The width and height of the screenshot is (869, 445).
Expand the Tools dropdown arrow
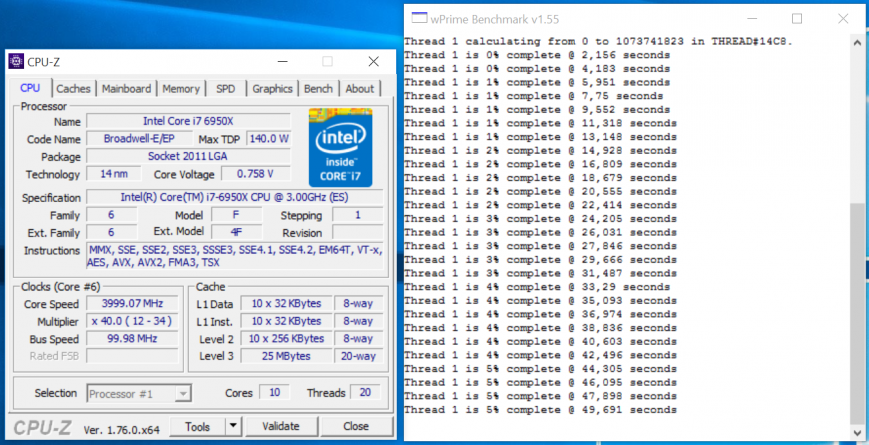pyautogui.click(x=233, y=426)
